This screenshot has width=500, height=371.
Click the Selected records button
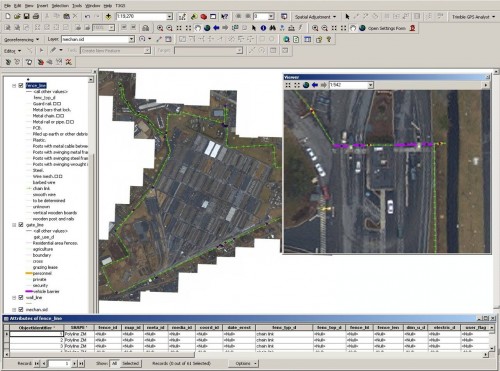pos(130,363)
